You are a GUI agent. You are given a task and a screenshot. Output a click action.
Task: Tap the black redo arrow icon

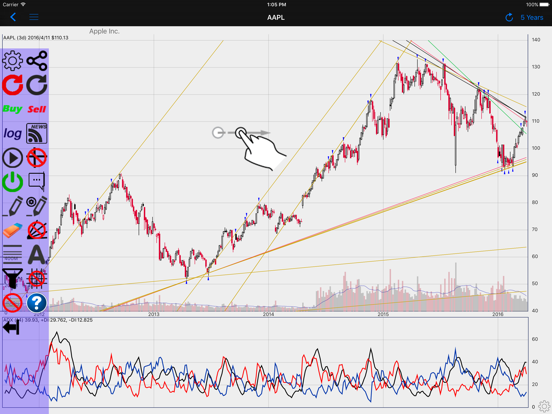coord(37,85)
